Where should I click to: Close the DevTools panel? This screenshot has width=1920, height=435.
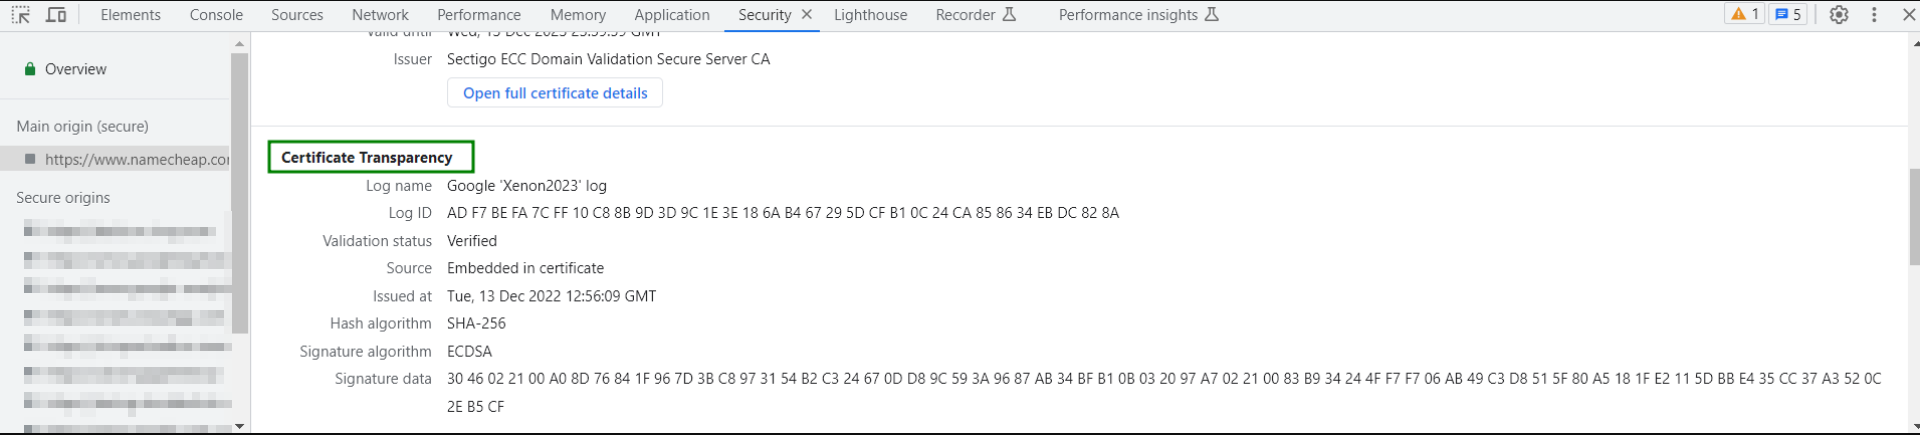click(x=1908, y=15)
